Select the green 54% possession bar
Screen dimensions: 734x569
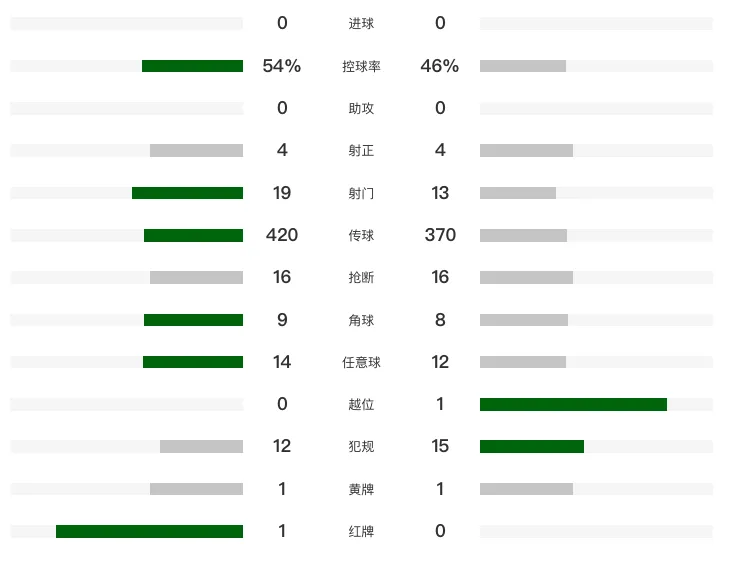point(192,66)
